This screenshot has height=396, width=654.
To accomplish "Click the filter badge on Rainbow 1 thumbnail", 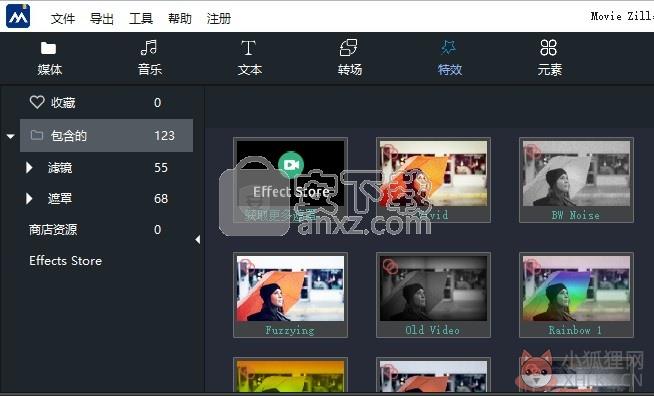I will tap(532, 266).
